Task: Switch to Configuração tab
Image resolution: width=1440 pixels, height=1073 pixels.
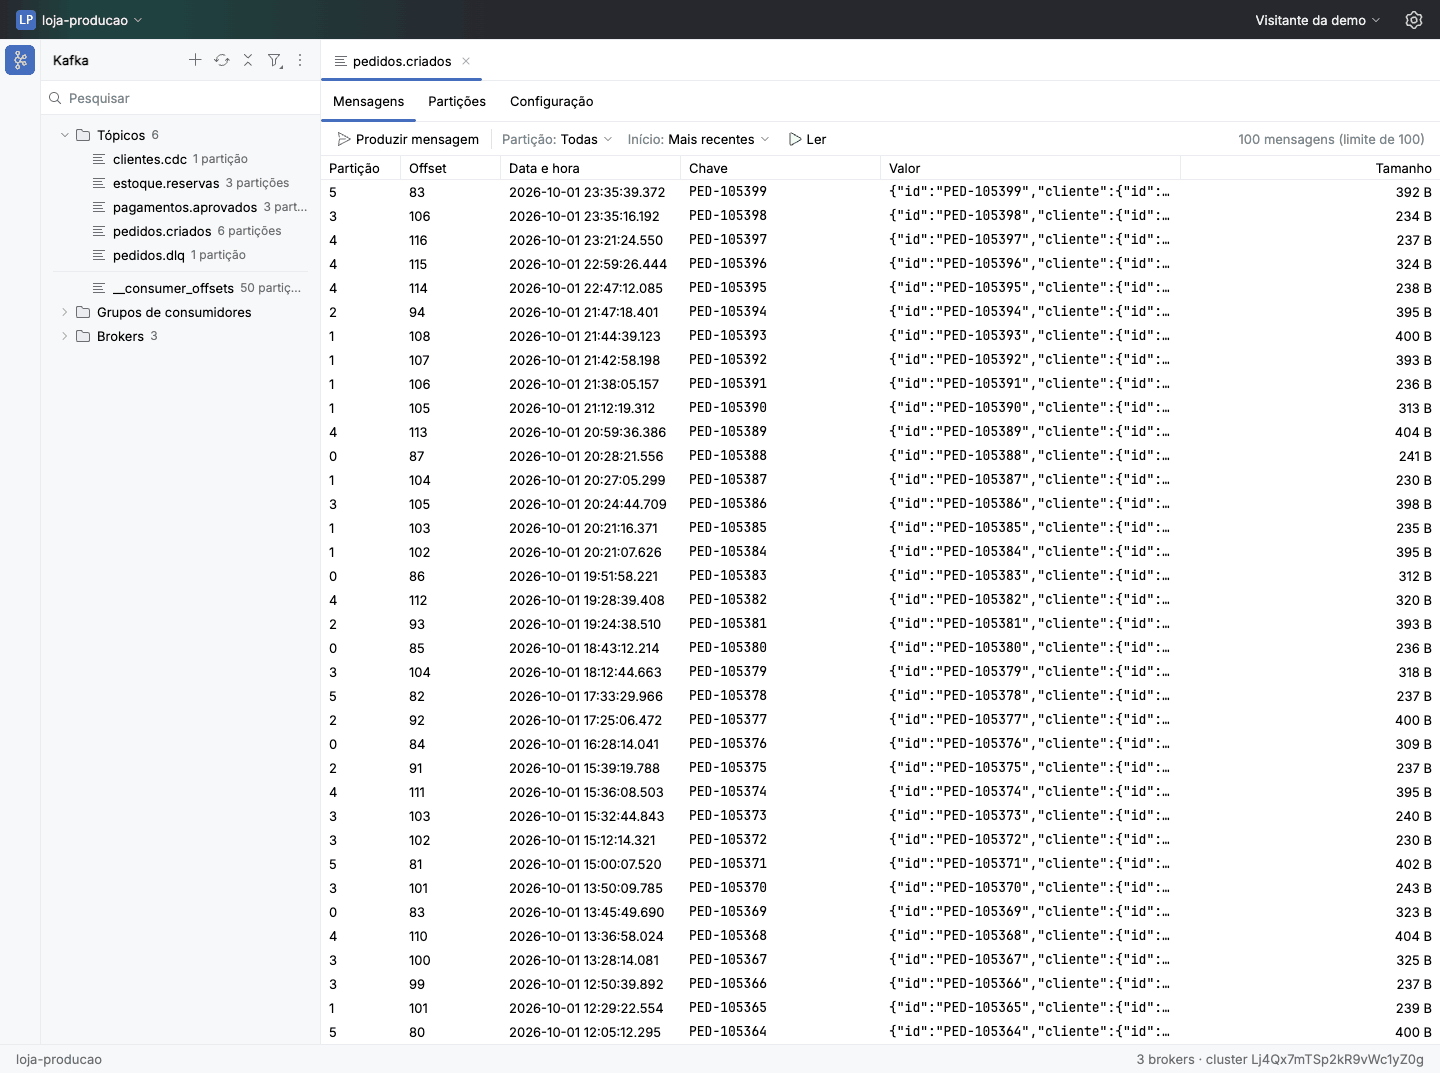Action: coord(551,101)
